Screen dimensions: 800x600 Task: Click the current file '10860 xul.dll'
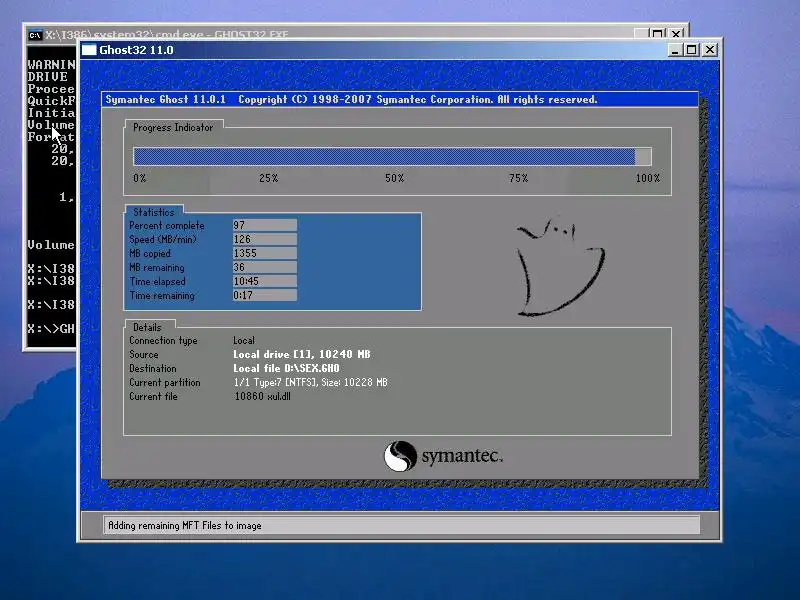[262, 396]
